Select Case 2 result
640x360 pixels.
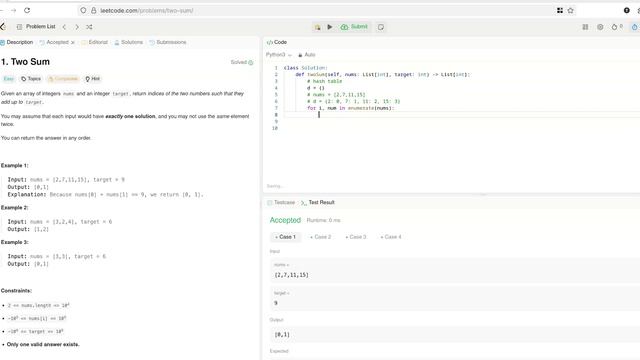(x=320, y=237)
